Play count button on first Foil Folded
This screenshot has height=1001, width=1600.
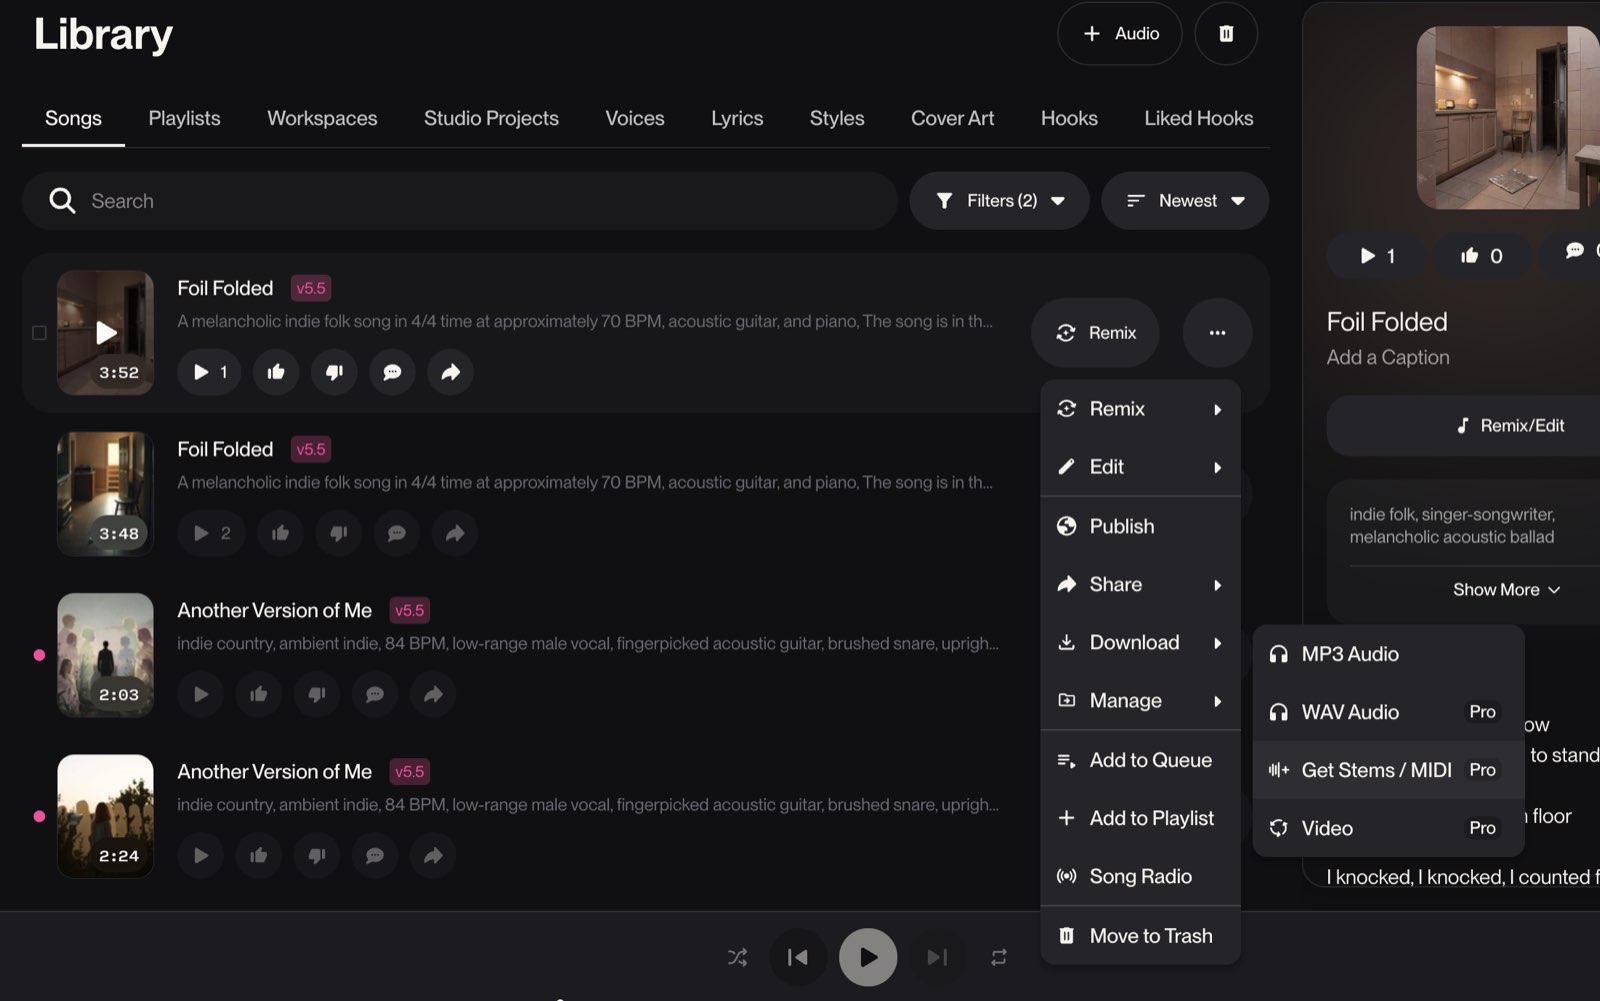point(209,372)
